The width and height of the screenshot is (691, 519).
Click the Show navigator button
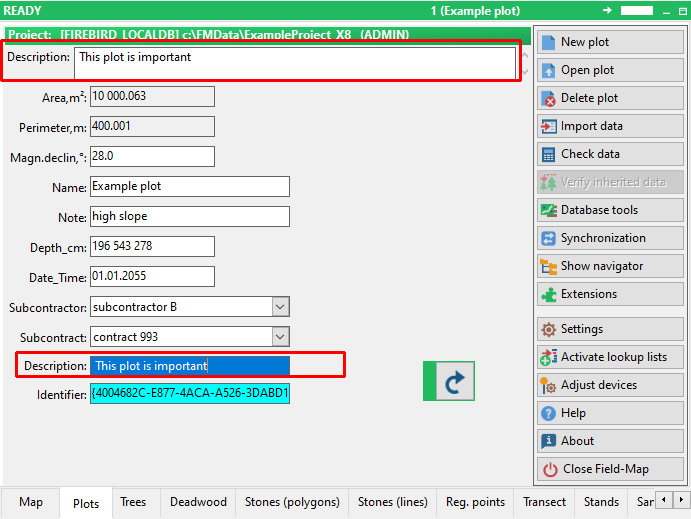pos(602,266)
